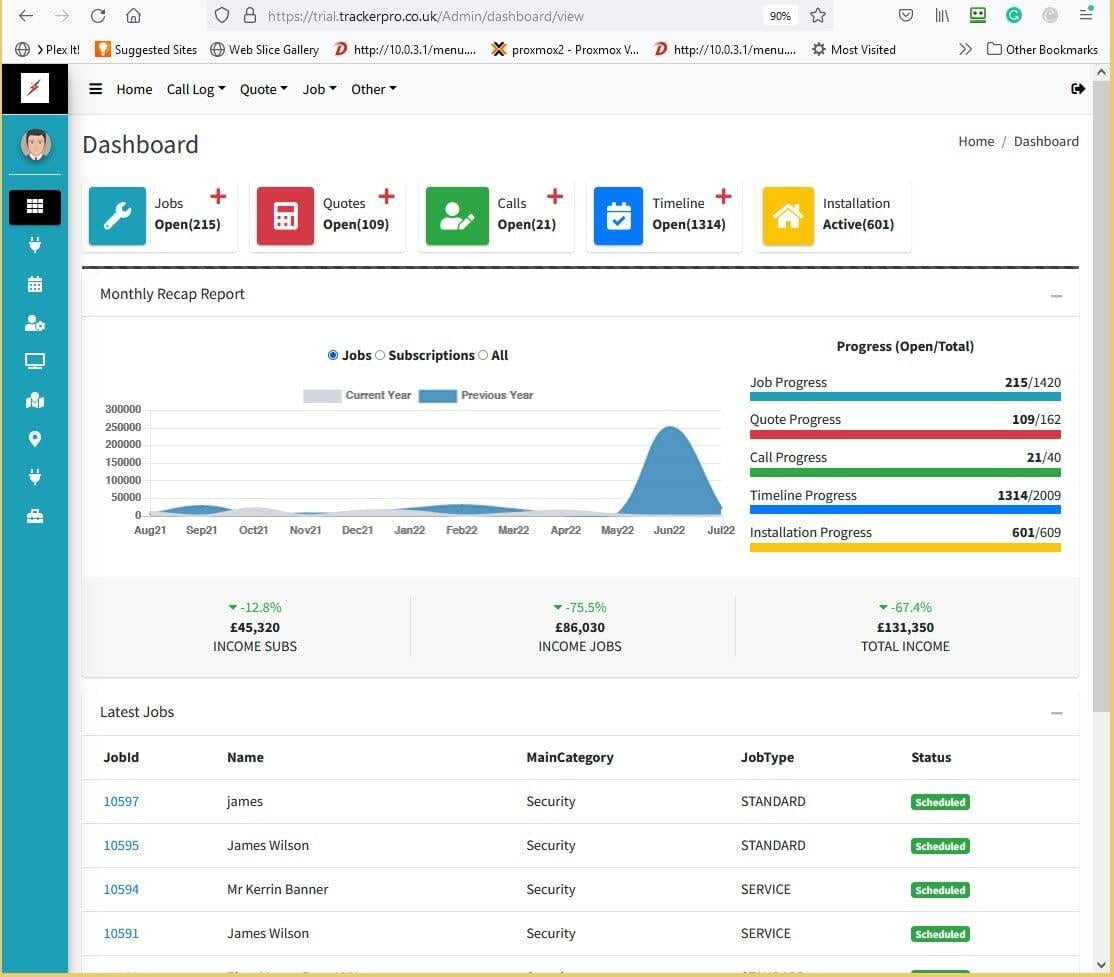This screenshot has height=977, width=1114.
Task: Toggle the hamburger menu icon
Action: [96, 89]
